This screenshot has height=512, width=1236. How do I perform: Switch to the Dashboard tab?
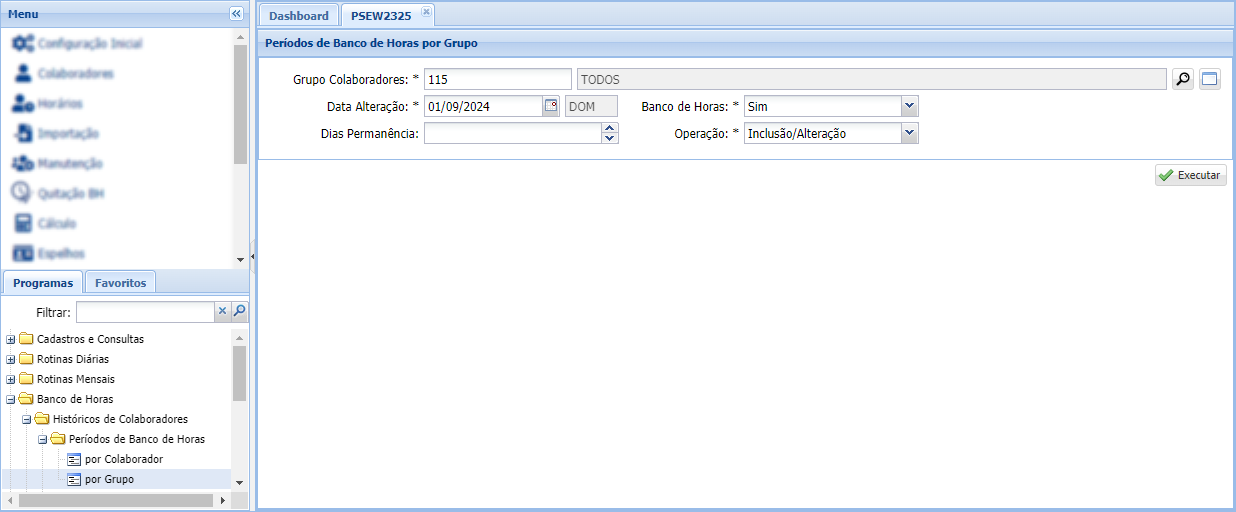click(298, 16)
